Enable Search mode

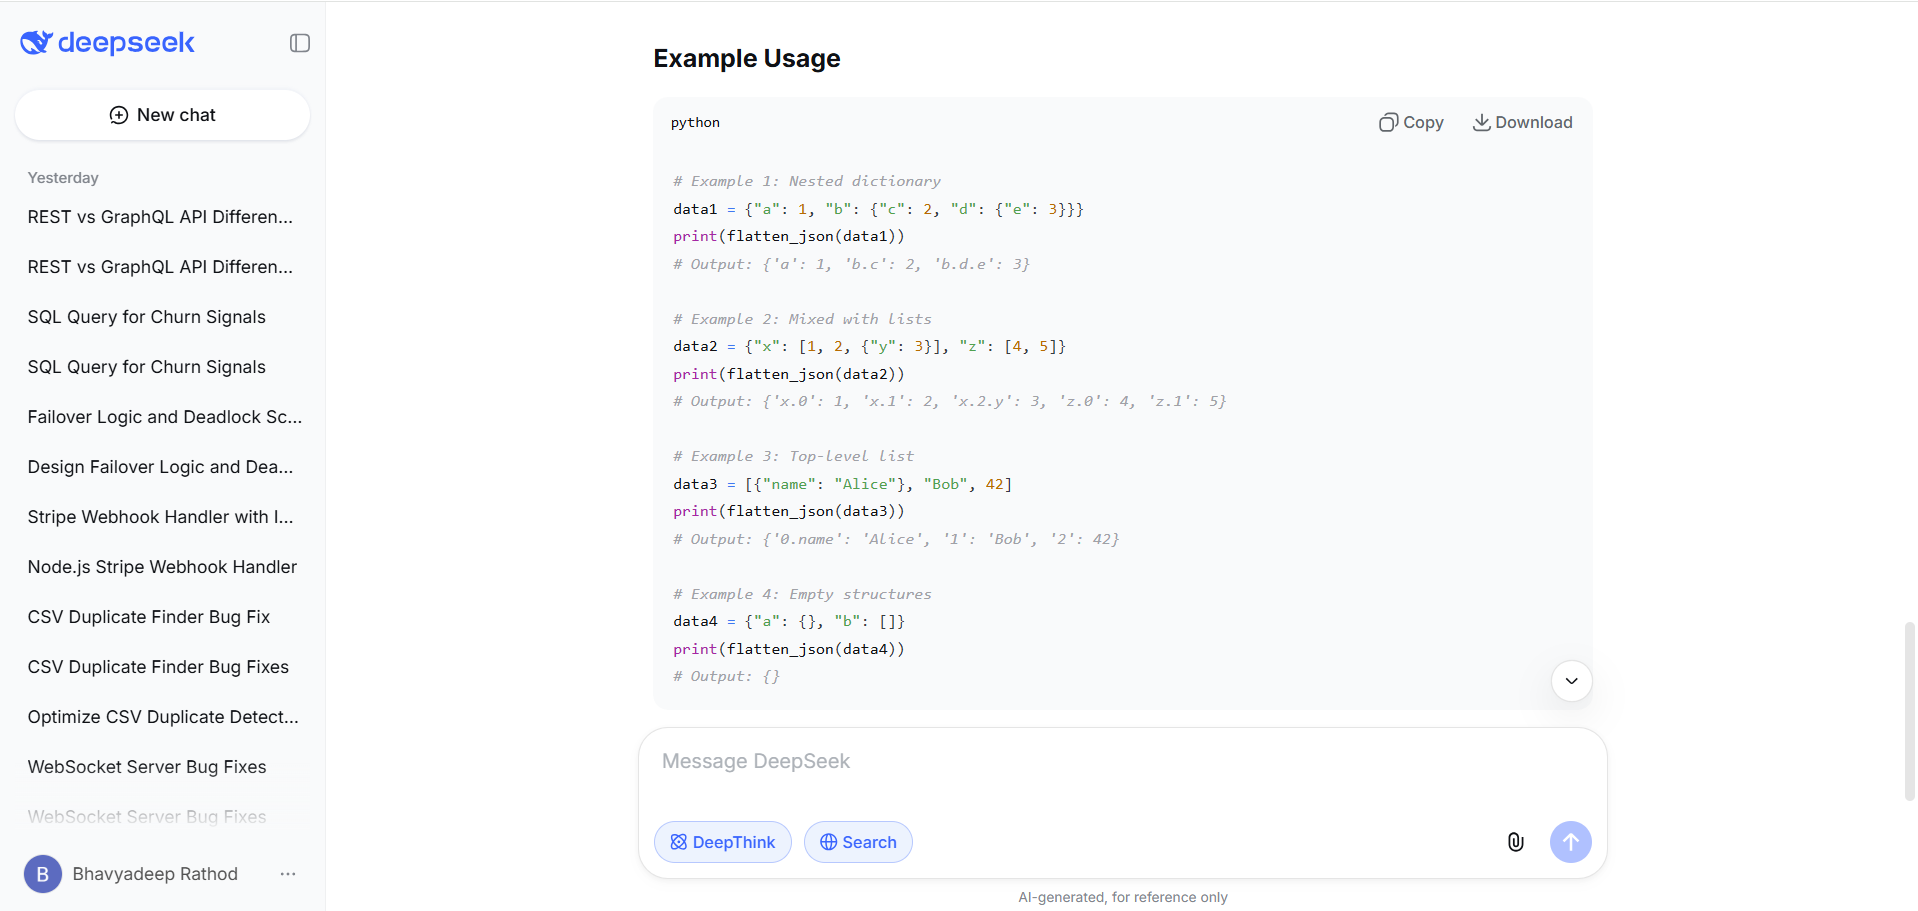[857, 842]
